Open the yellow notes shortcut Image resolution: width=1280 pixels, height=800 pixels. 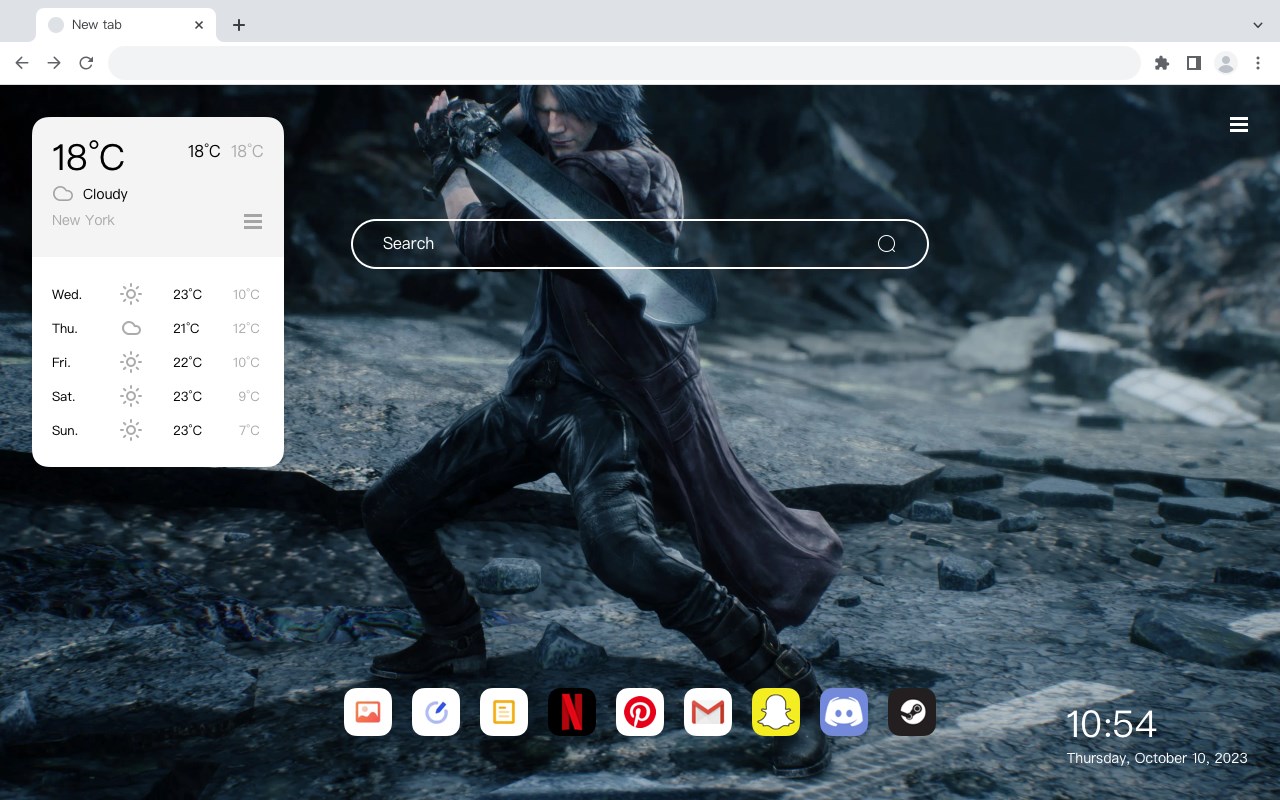504,712
